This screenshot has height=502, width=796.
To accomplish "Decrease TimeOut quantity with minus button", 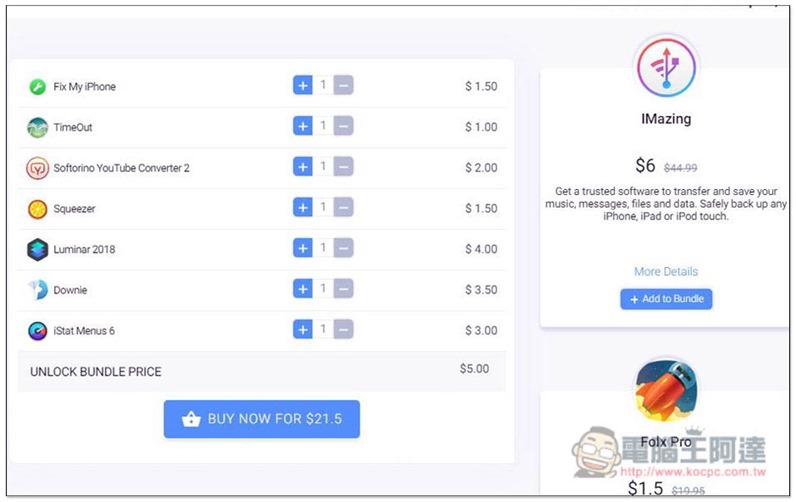I will (343, 126).
